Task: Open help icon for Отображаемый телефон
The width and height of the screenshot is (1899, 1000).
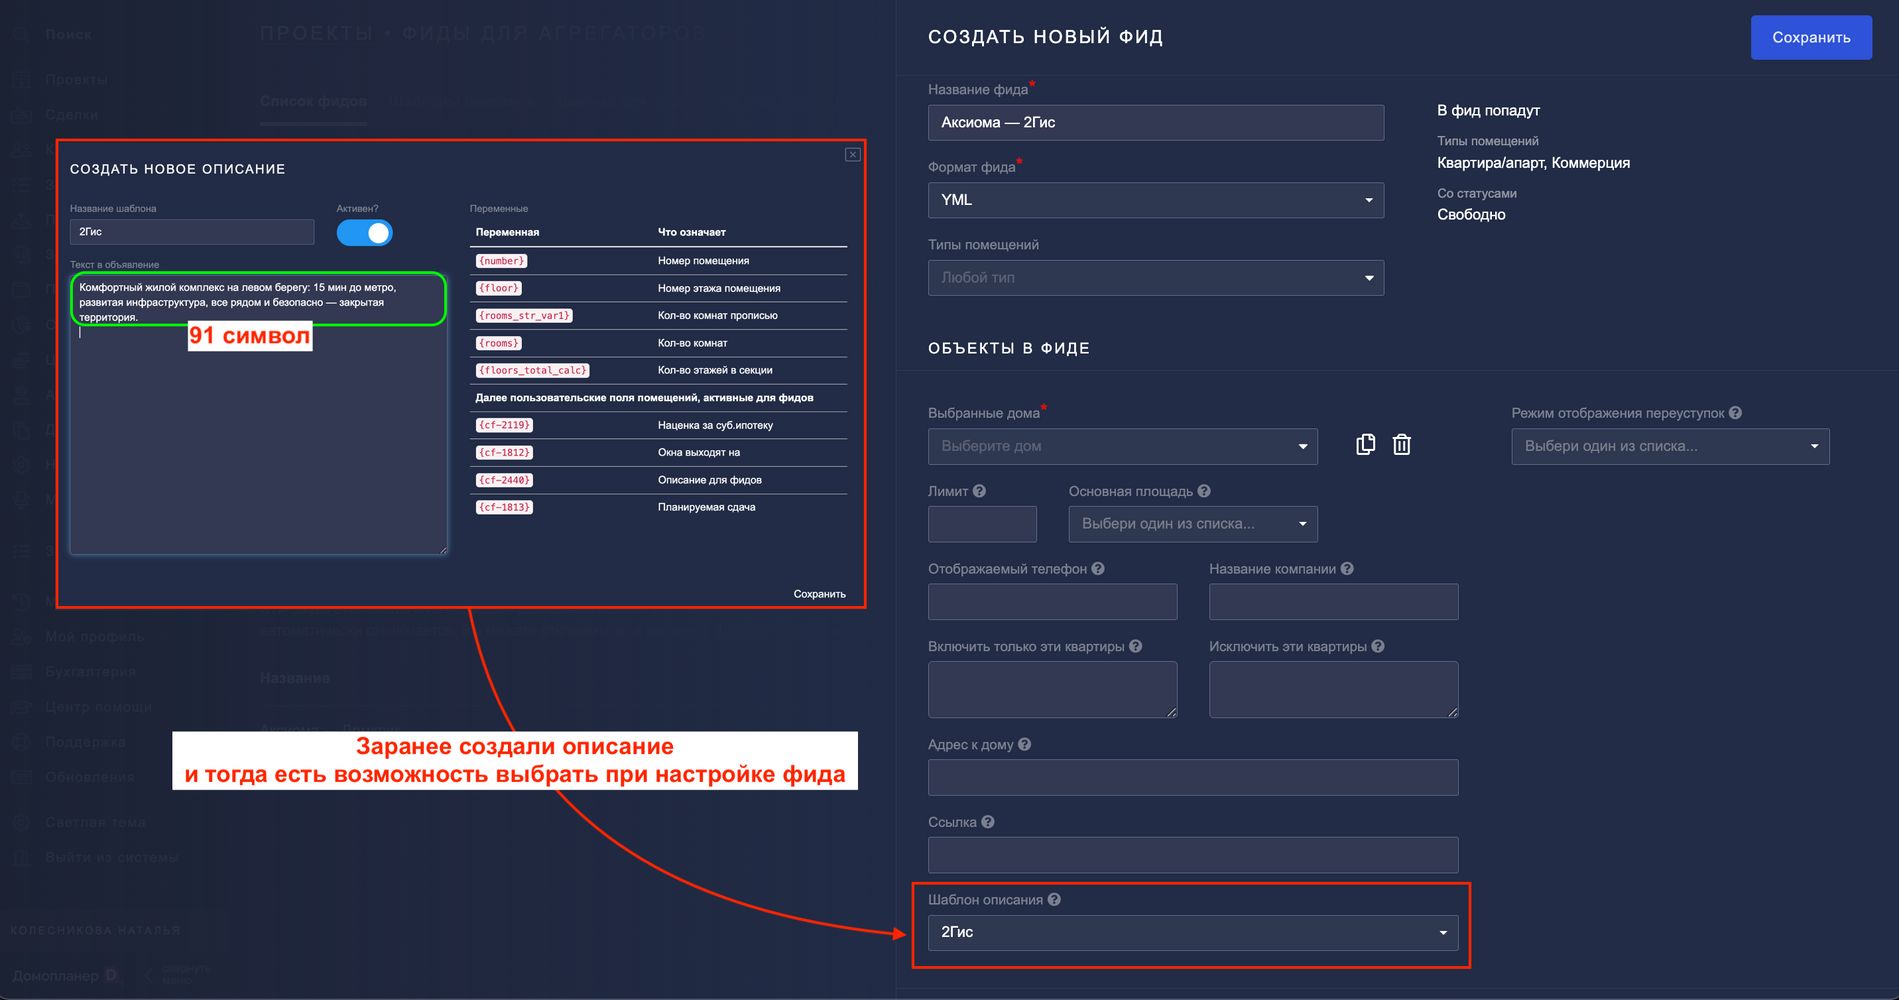Action: [x=1098, y=569]
